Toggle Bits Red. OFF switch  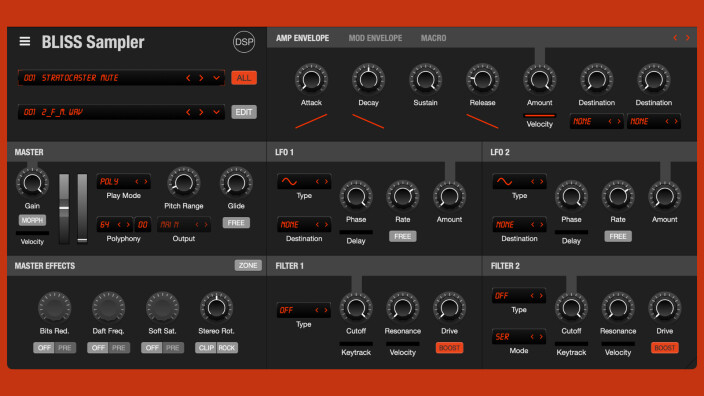[x=44, y=348]
